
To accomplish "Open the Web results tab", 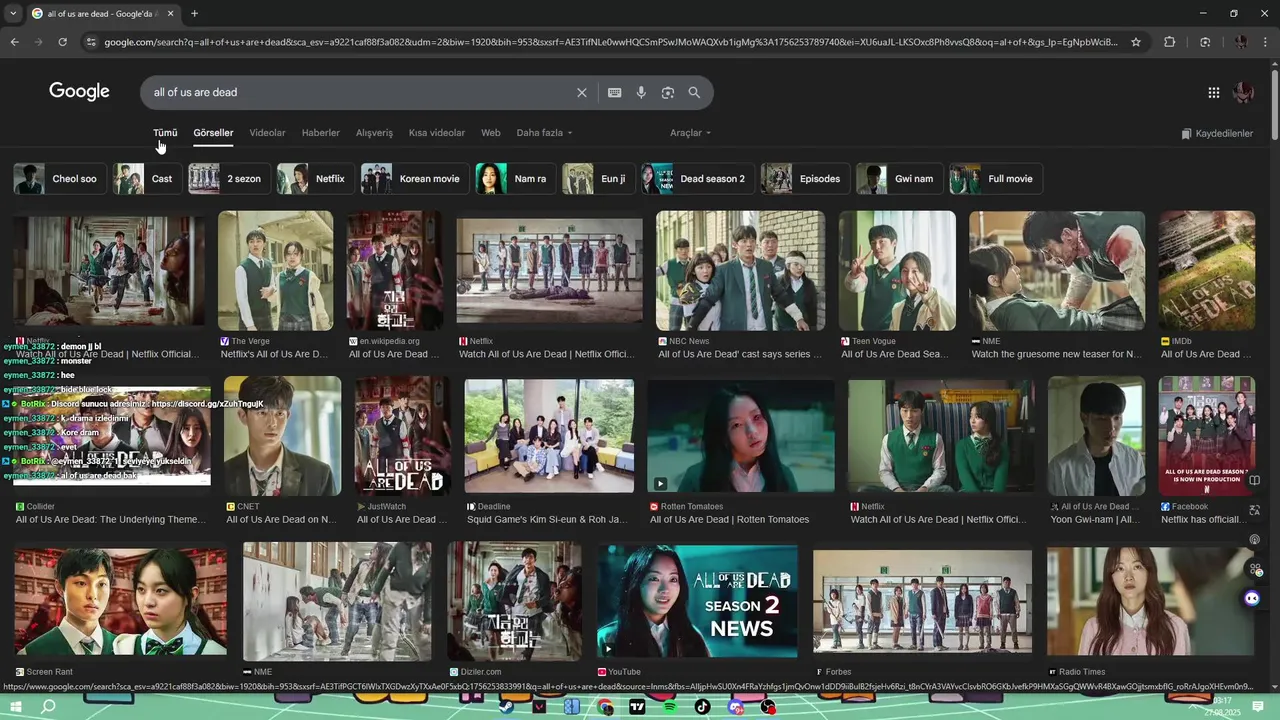I will point(491,133).
